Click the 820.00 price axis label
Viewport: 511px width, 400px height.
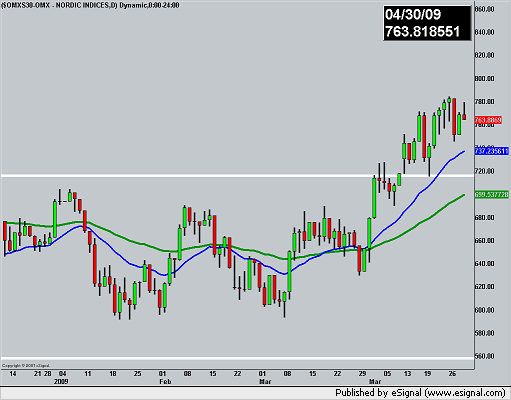point(484,55)
